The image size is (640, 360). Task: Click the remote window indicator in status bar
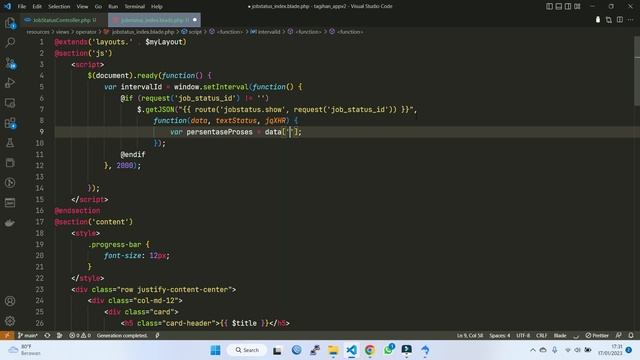click(x=7, y=336)
